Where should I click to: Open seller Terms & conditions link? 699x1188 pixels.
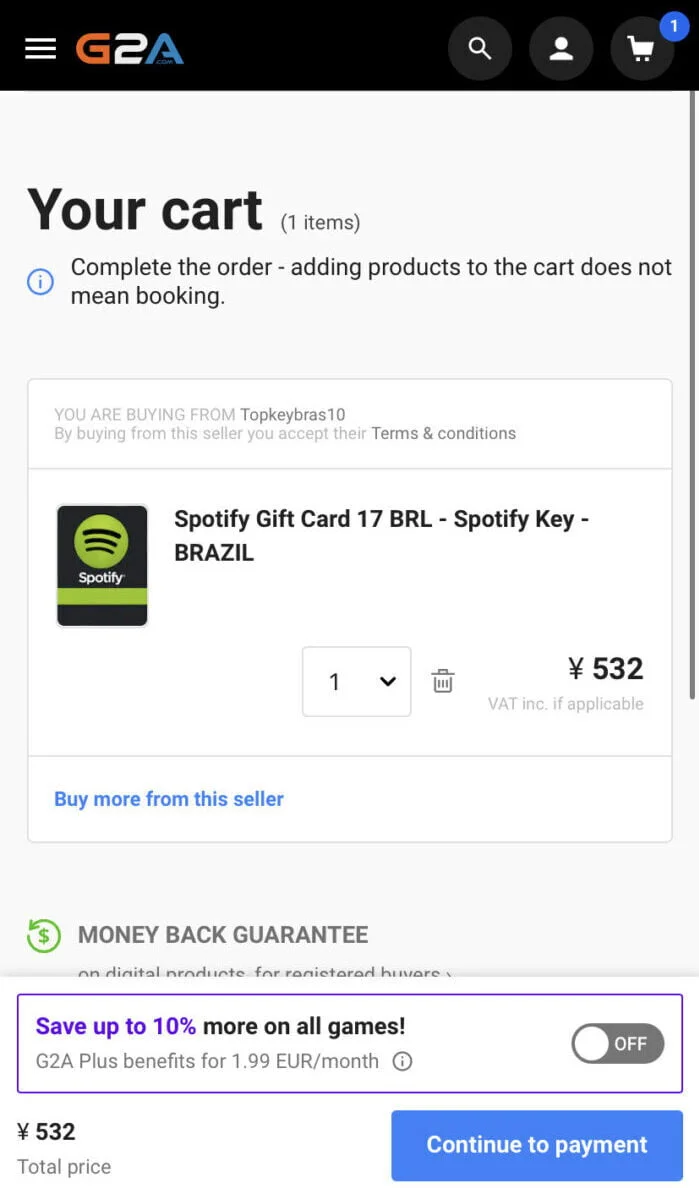(443, 433)
